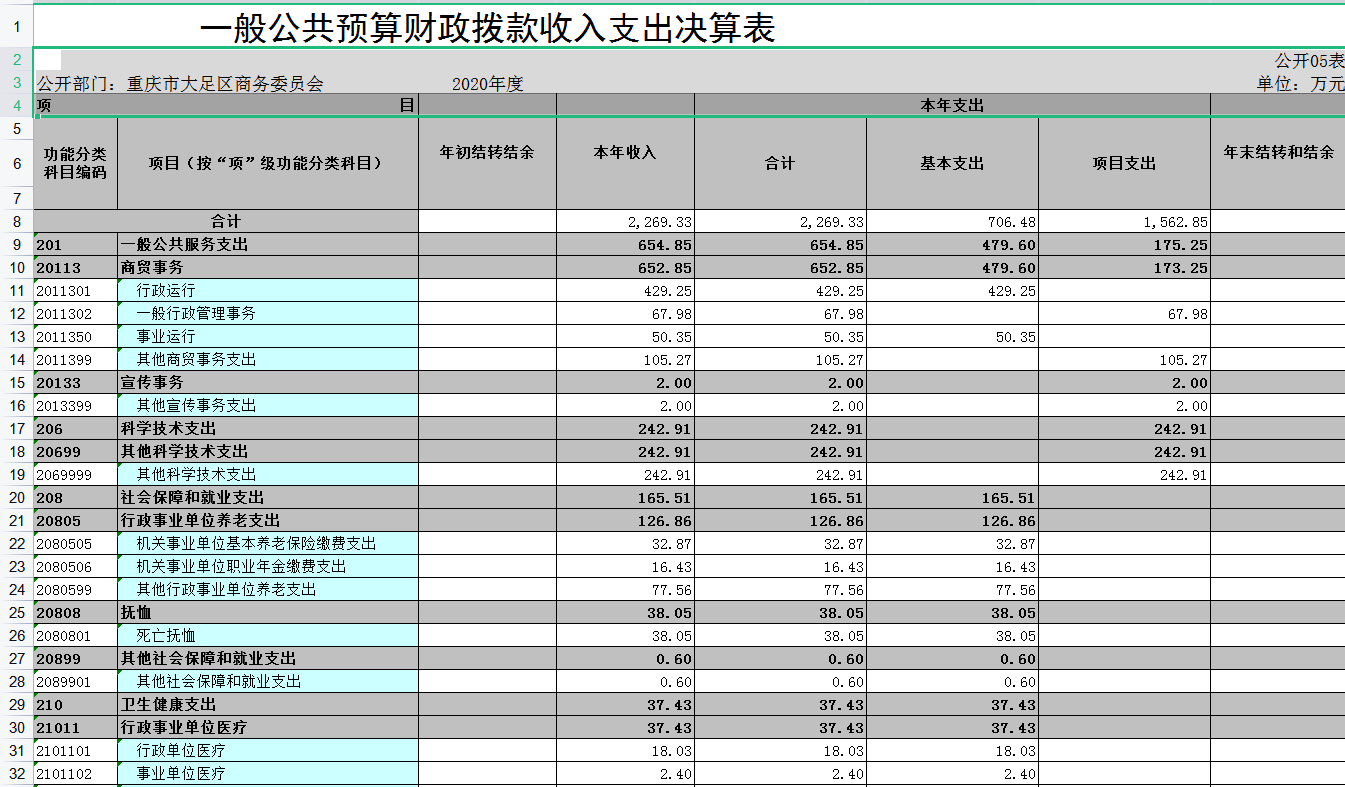Image resolution: width=1345 pixels, height=787 pixels.
Task: Click the 其他社会保障和就业支出 cell in row 28
Action: tap(267, 681)
